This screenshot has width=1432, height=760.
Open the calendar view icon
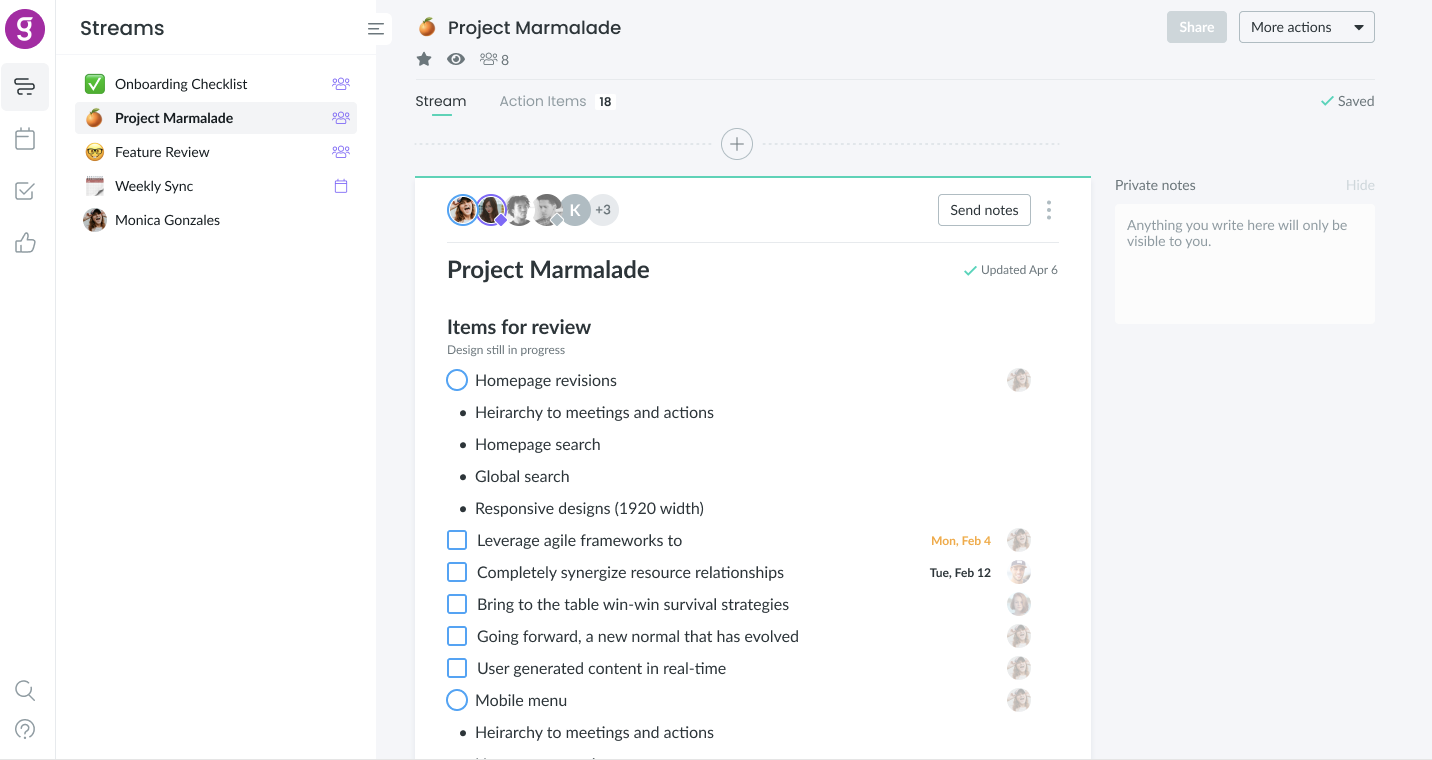point(26,139)
